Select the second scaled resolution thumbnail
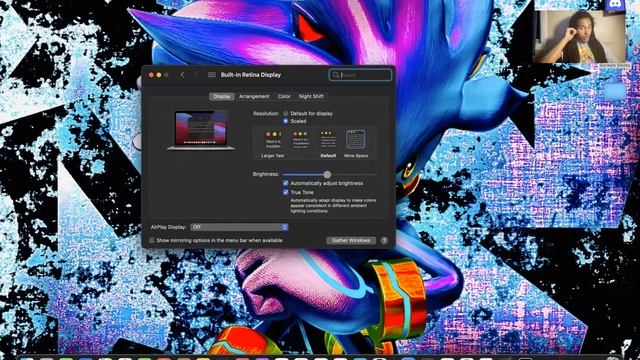The width and height of the screenshot is (640, 360). pyautogui.click(x=300, y=140)
